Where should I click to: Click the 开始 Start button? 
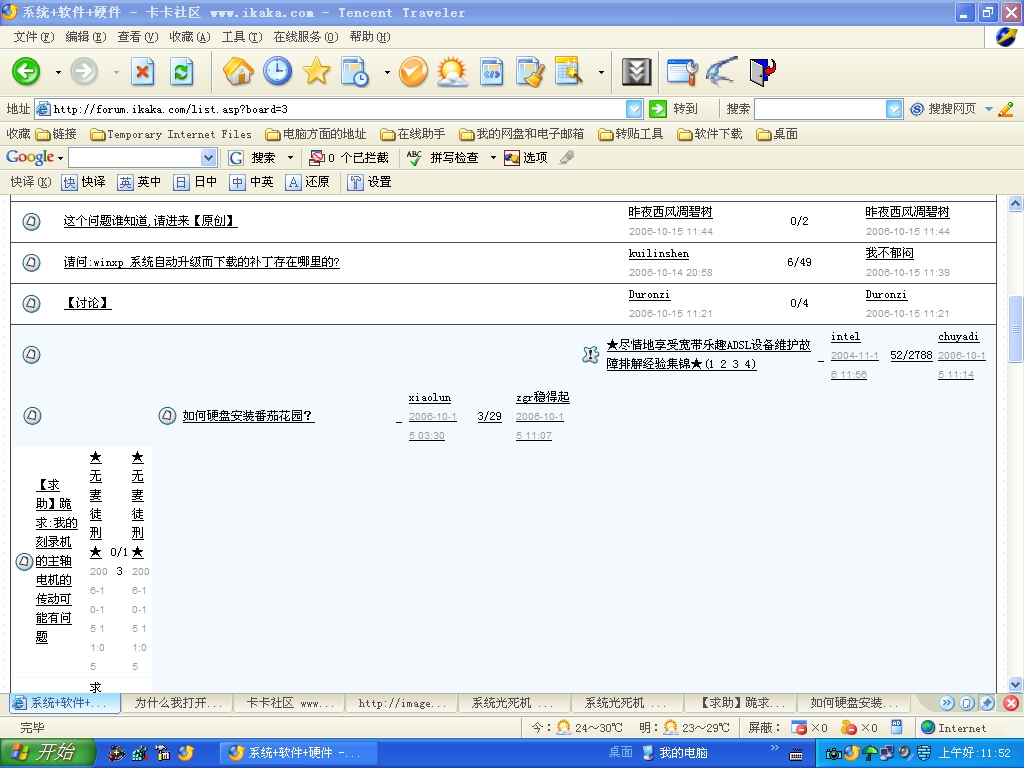(48, 753)
